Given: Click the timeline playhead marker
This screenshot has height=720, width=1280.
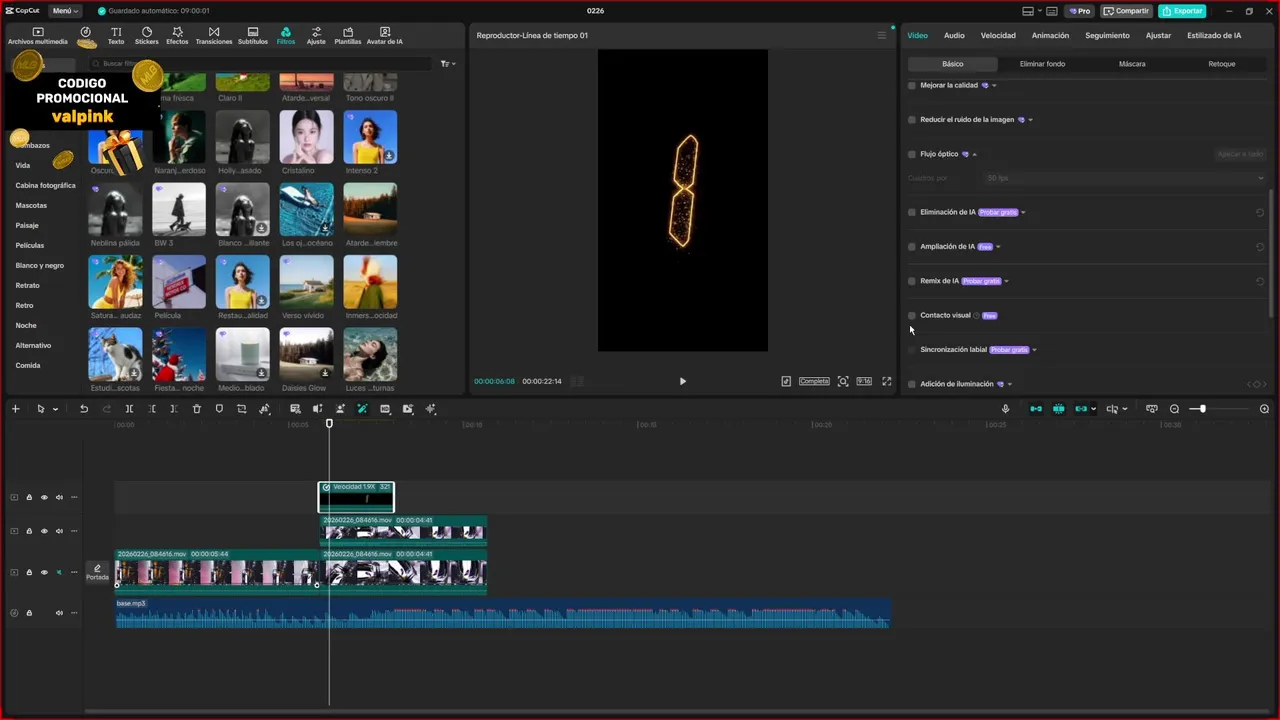Looking at the screenshot, I should (329, 424).
